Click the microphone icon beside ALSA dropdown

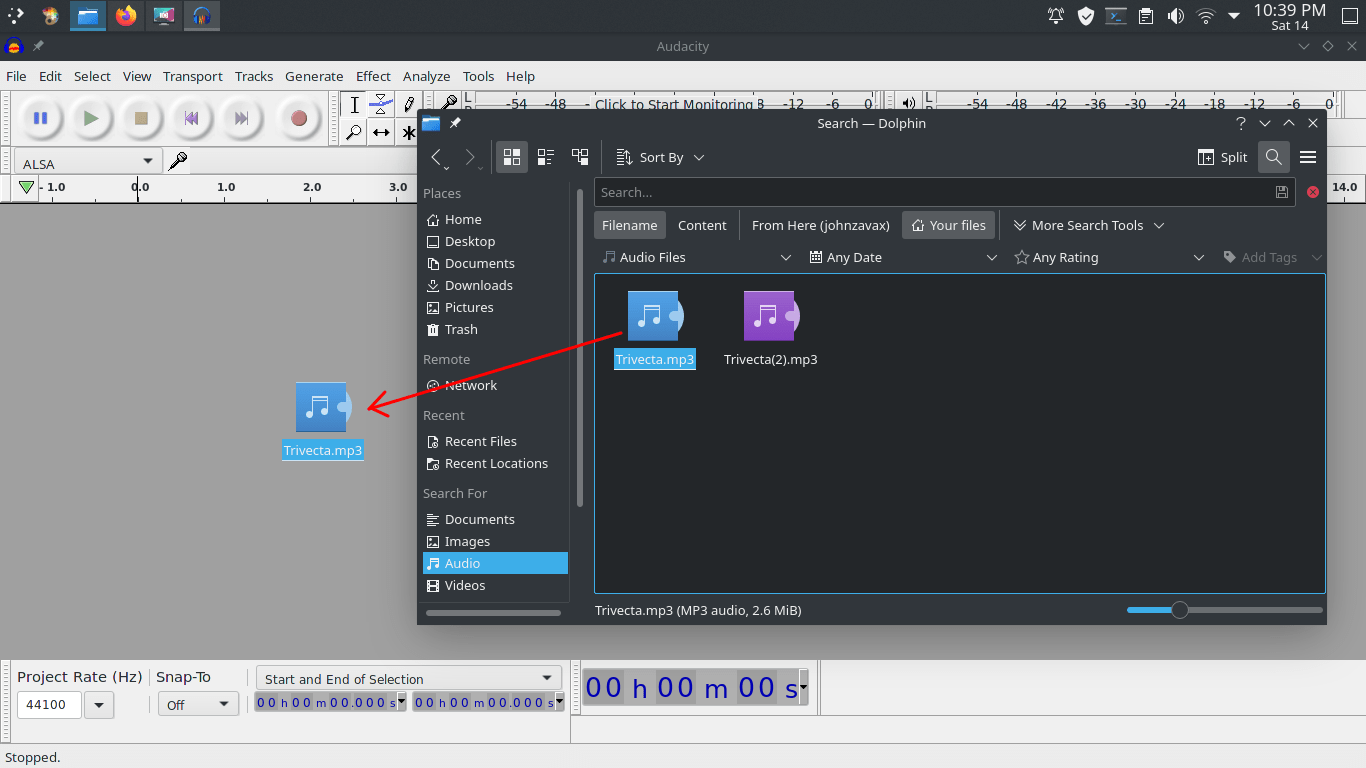pyautogui.click(x=178, y=161)
